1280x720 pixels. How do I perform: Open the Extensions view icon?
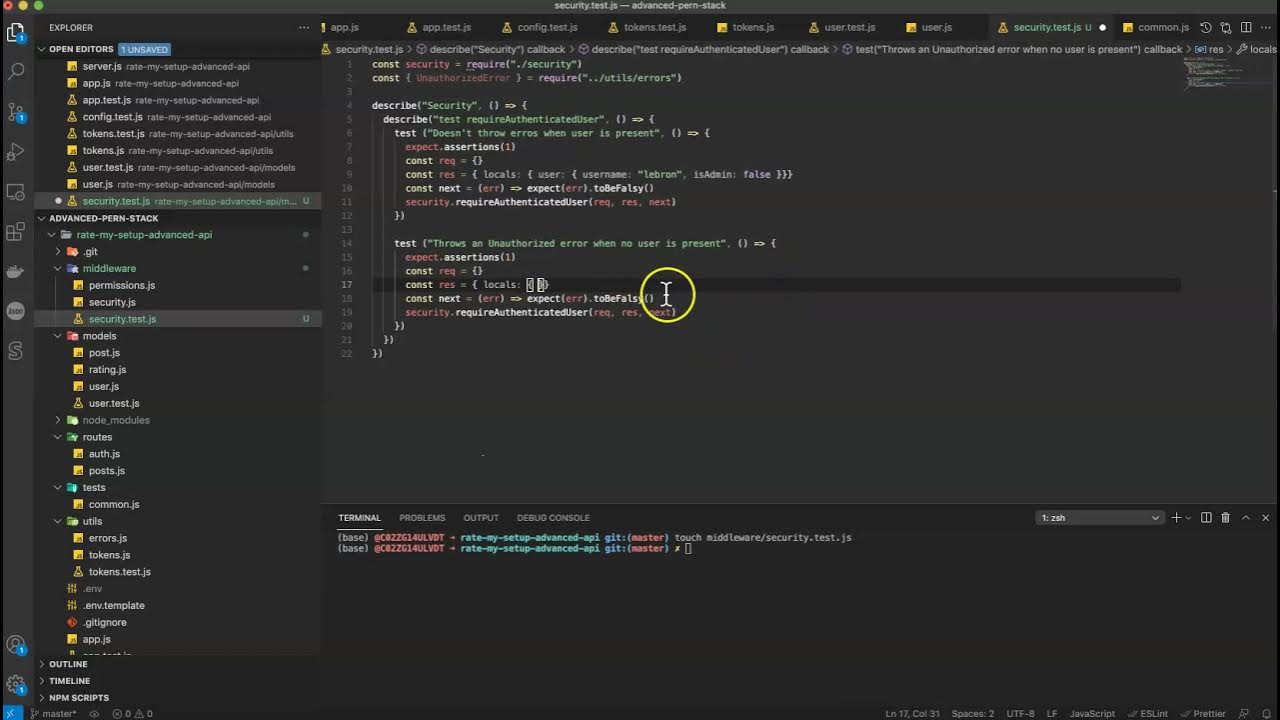click(16, 231)
